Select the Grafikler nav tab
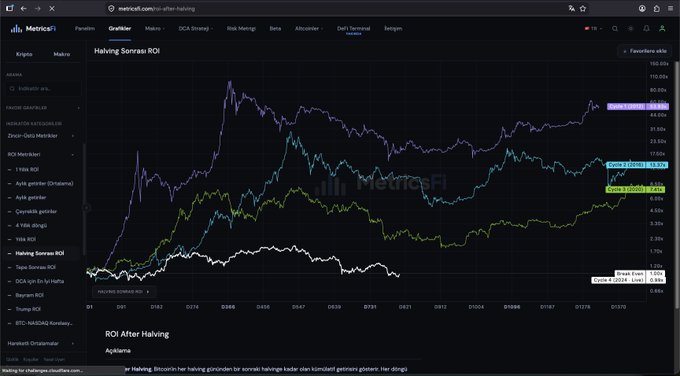The width and height of the screenshot is (680, 376). (x=120, y=29)
